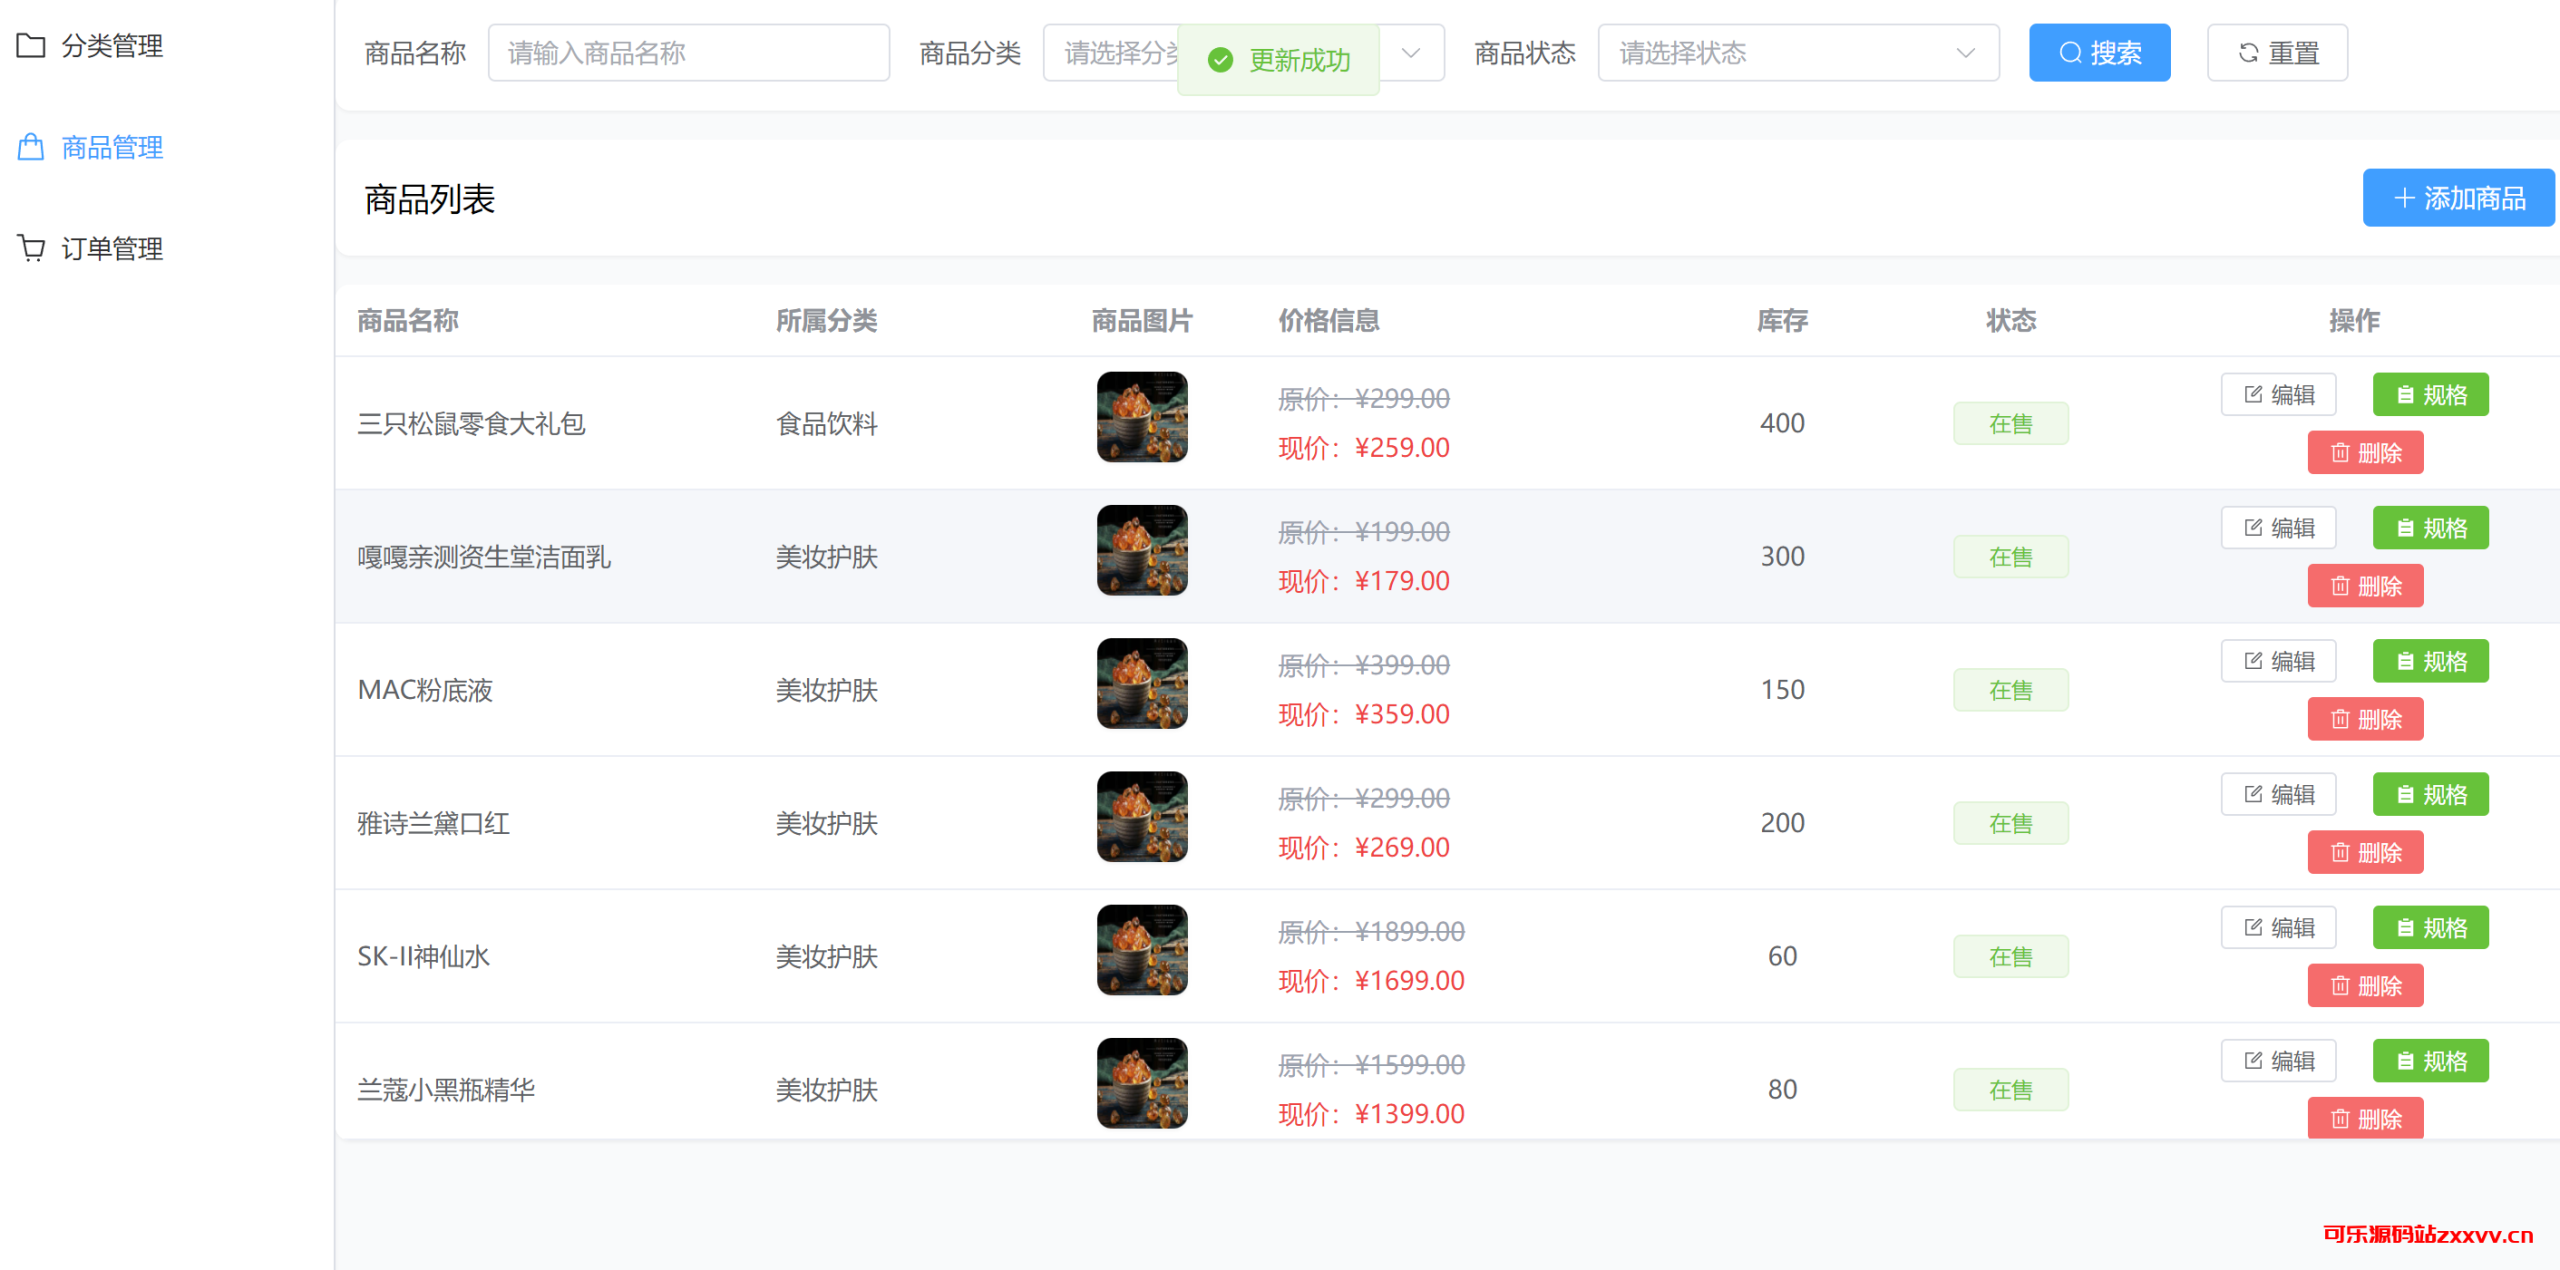This screenshot has width=2560, height=1270.
Task: Click the 在售 status tag for 雅诗兰黛口红
Action: [x=2010, y=823]
